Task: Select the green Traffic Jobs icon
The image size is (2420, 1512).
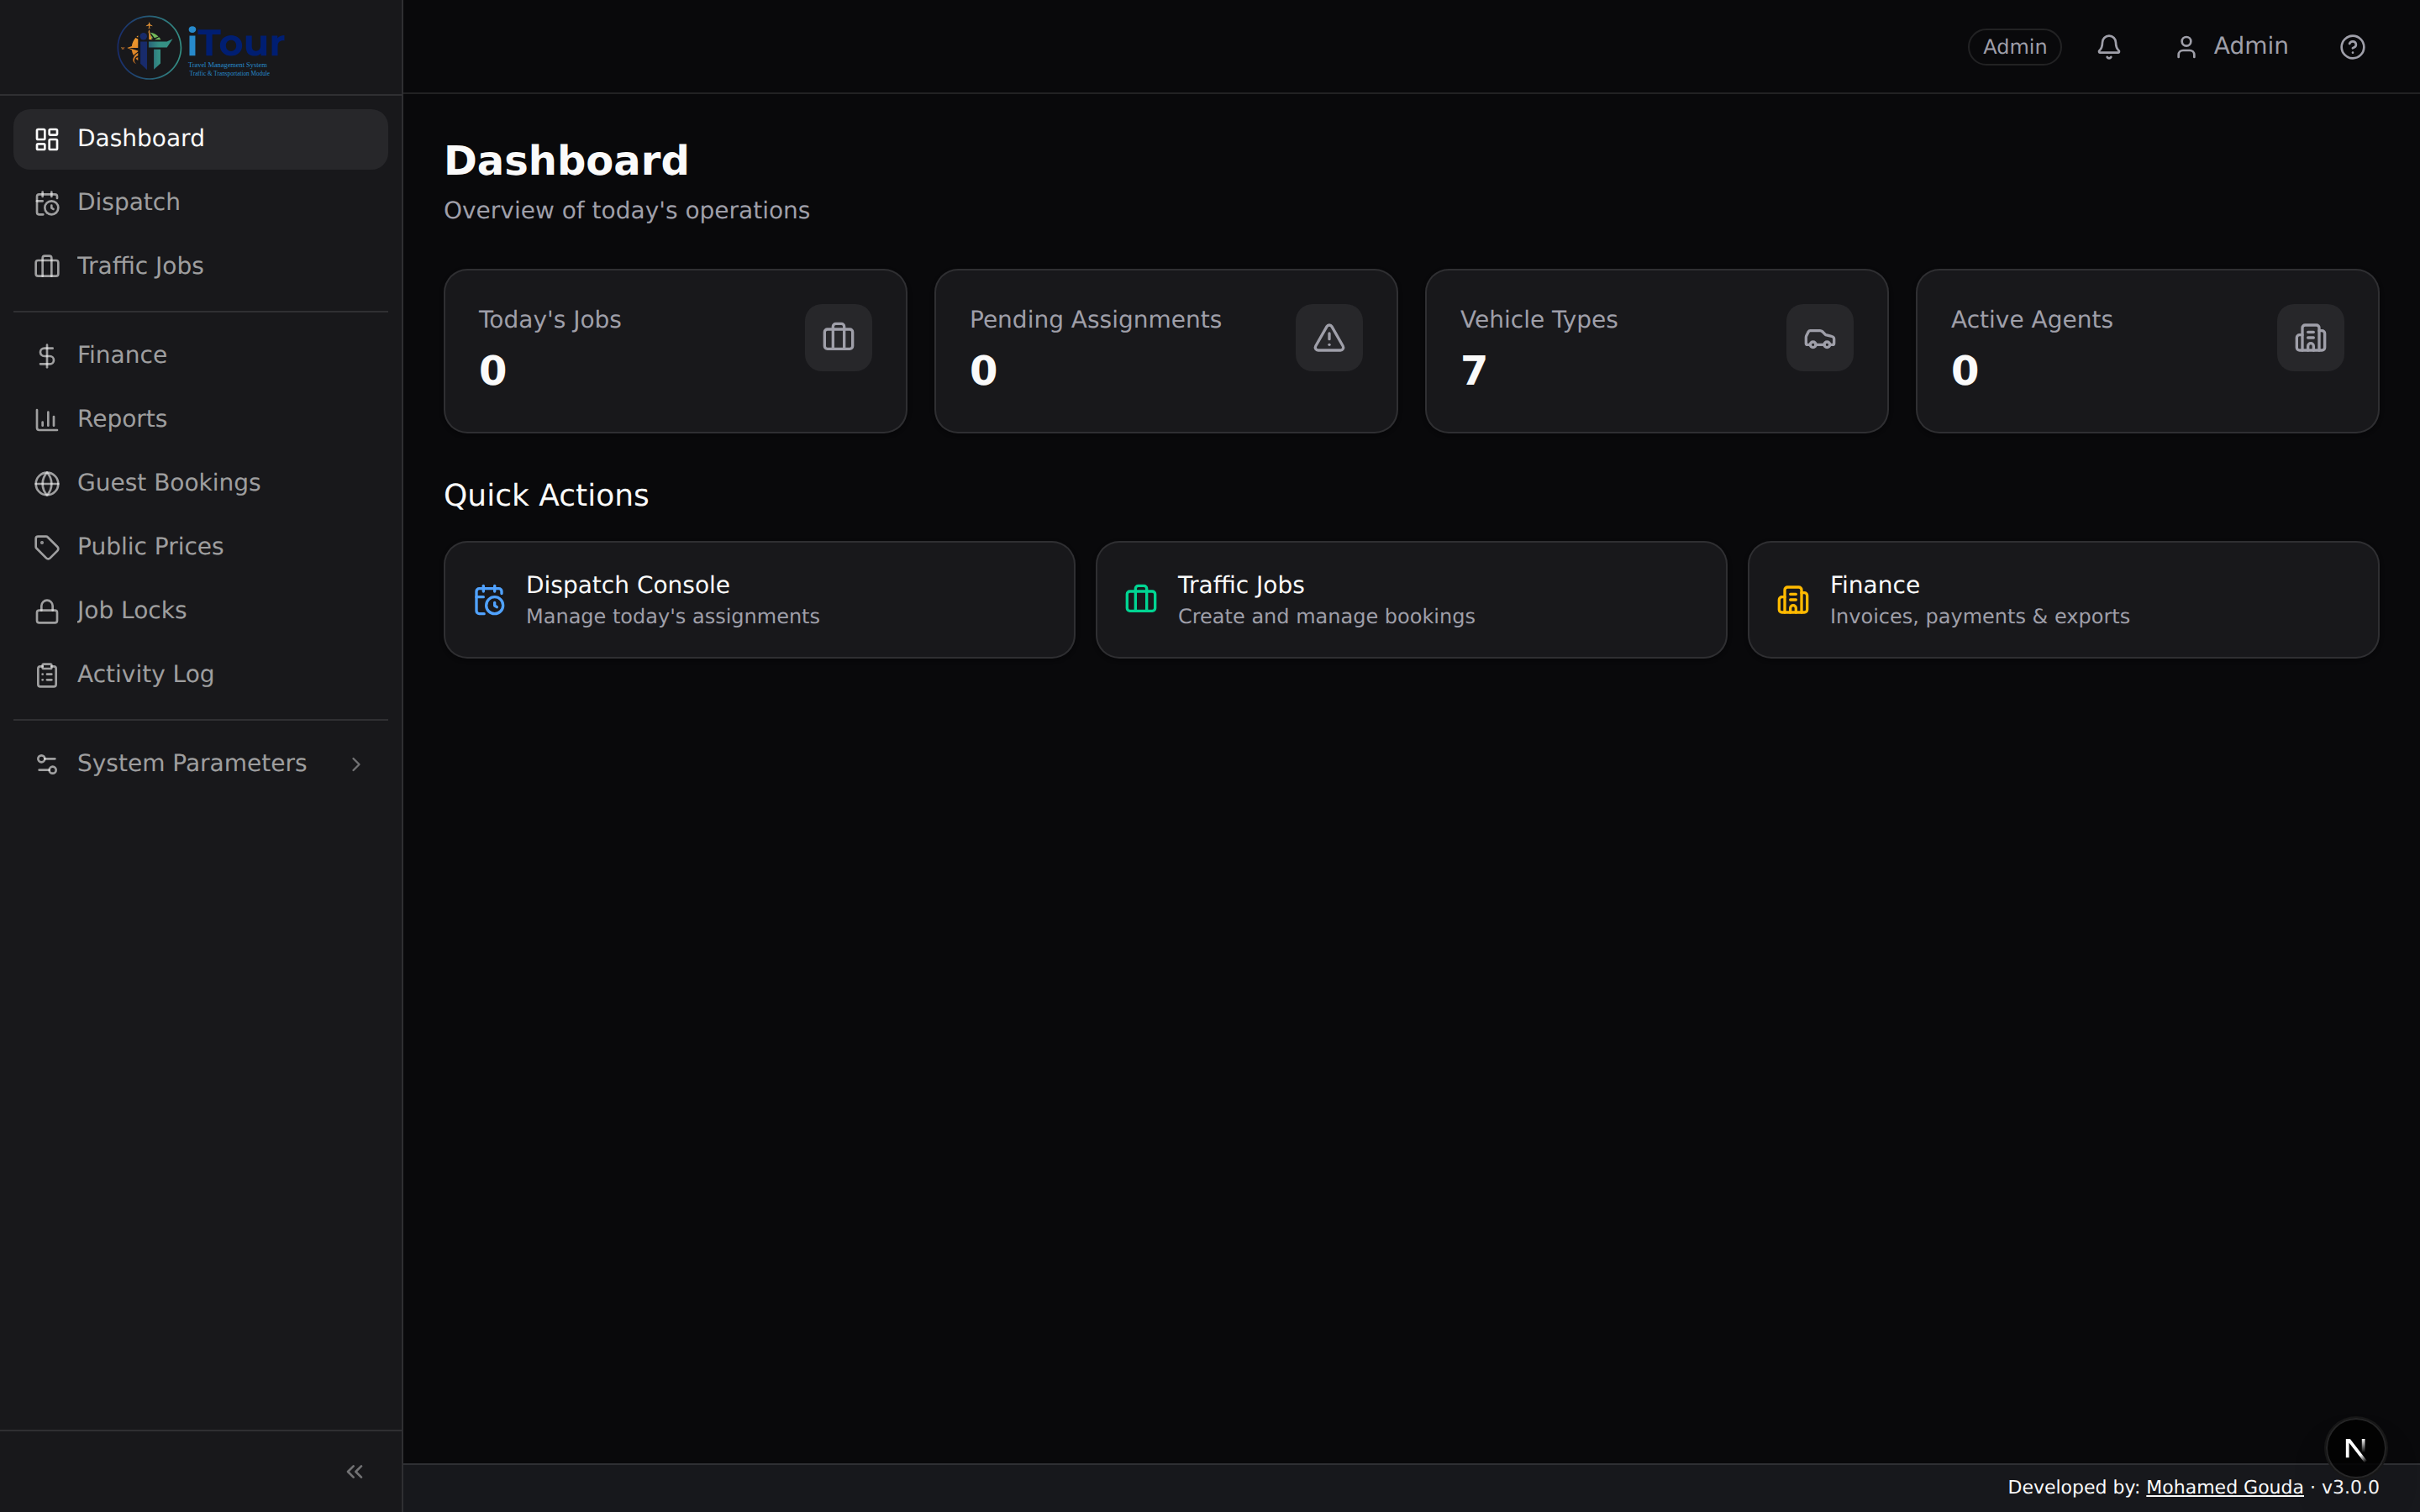Action: tap(1139, 598)
